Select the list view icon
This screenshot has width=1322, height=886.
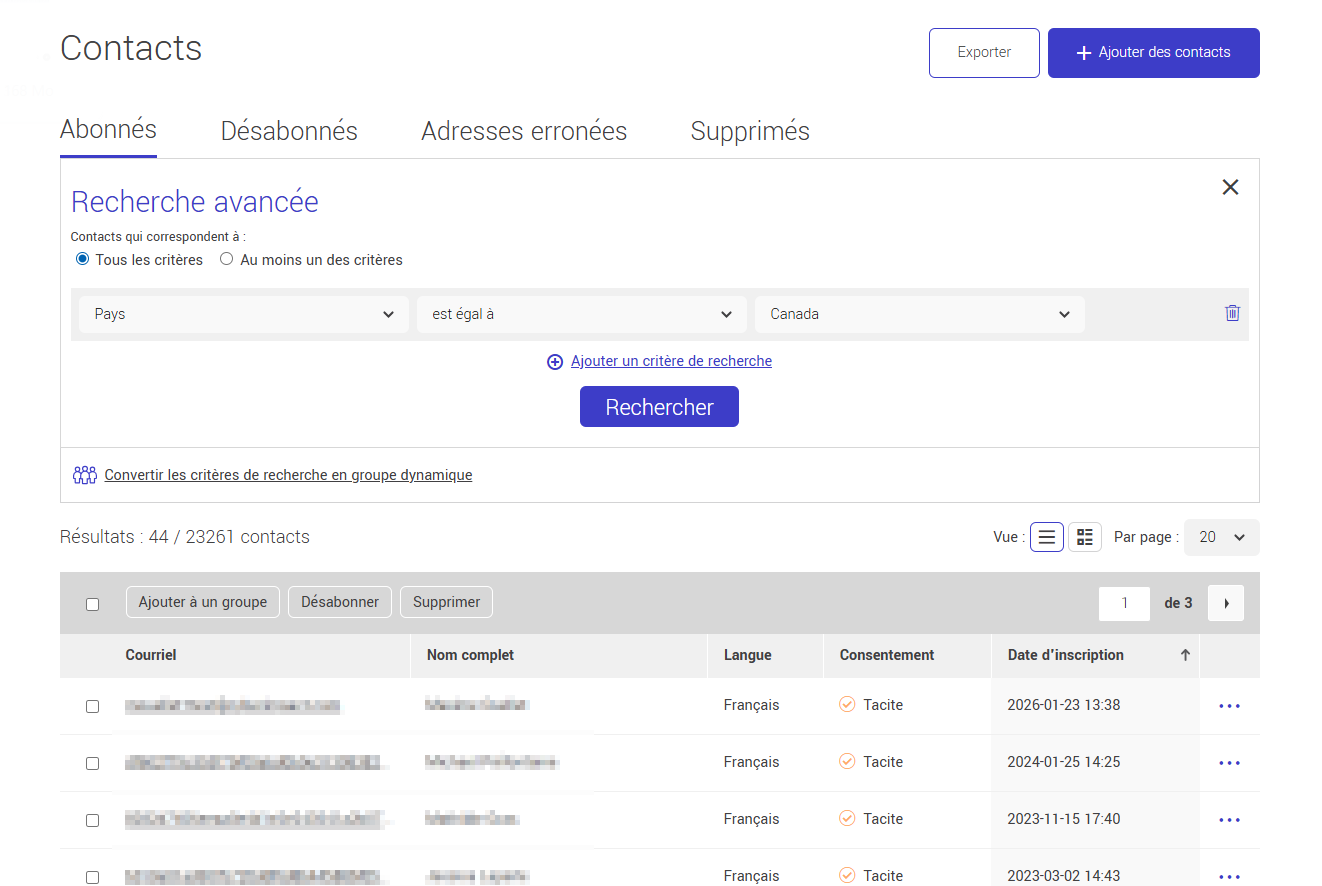click(1046, 537)
